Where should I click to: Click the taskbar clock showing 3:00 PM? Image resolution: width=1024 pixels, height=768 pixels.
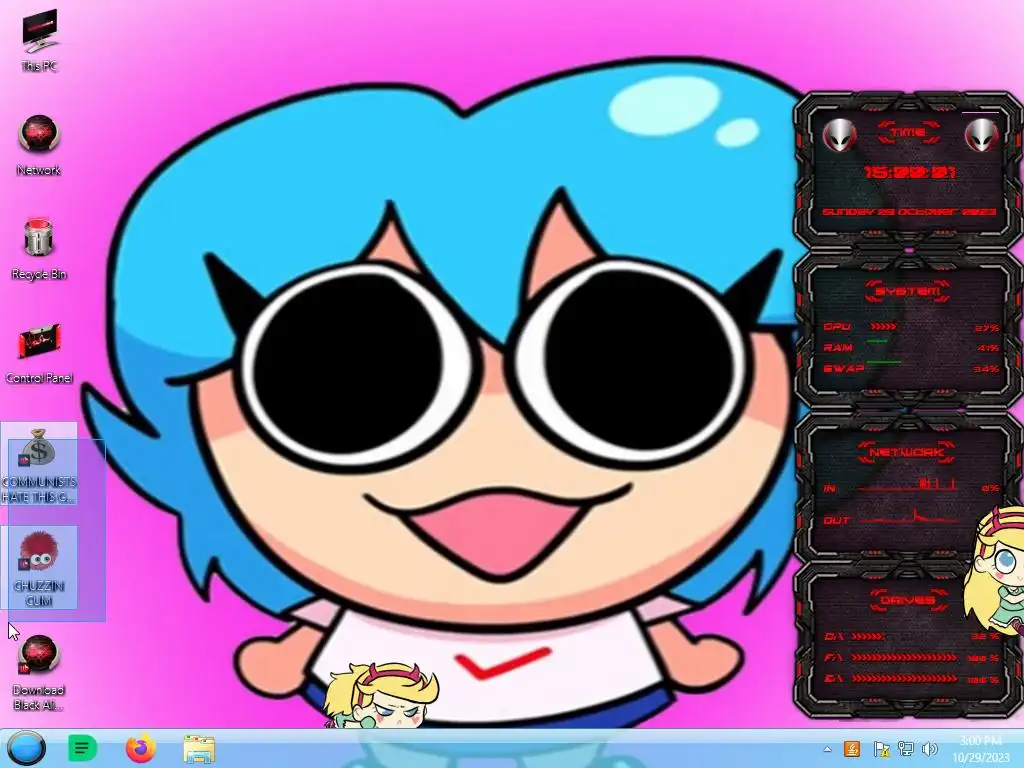click(981, 749)
